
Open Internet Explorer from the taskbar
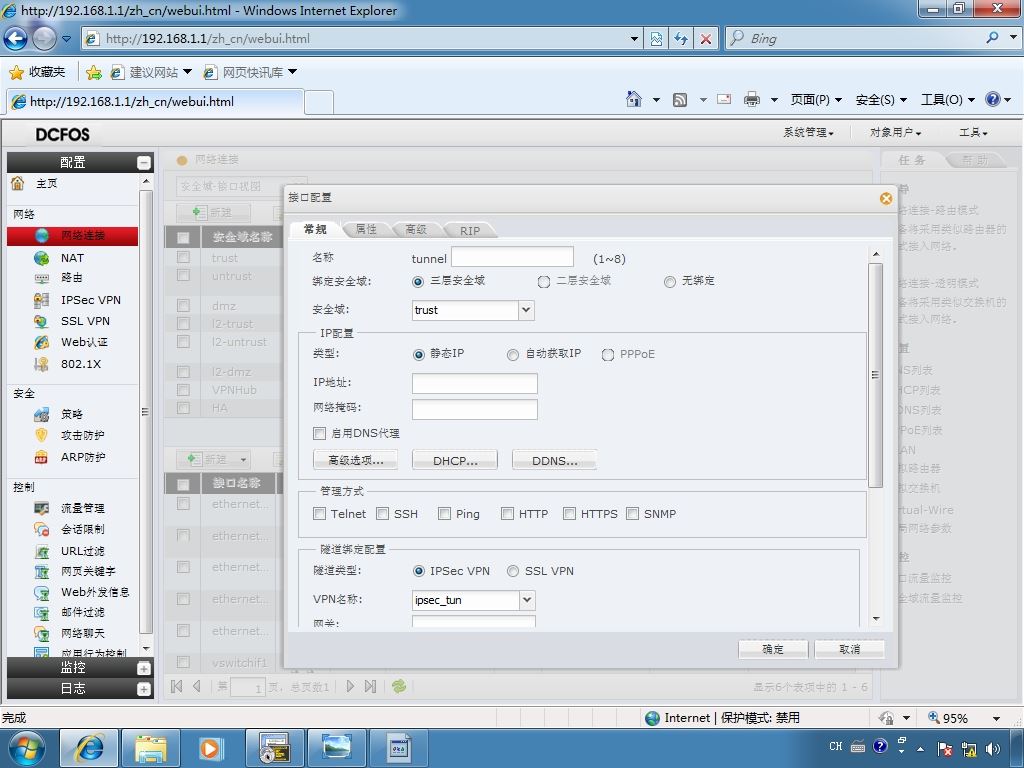pyautogui.click(x=89, y=748)
